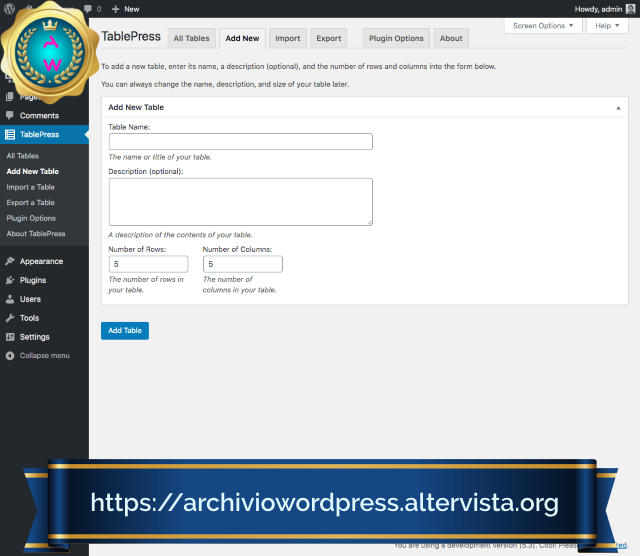
Task: Select Add New Table in sidebar submenu
Action: click(x=33, y=171)
